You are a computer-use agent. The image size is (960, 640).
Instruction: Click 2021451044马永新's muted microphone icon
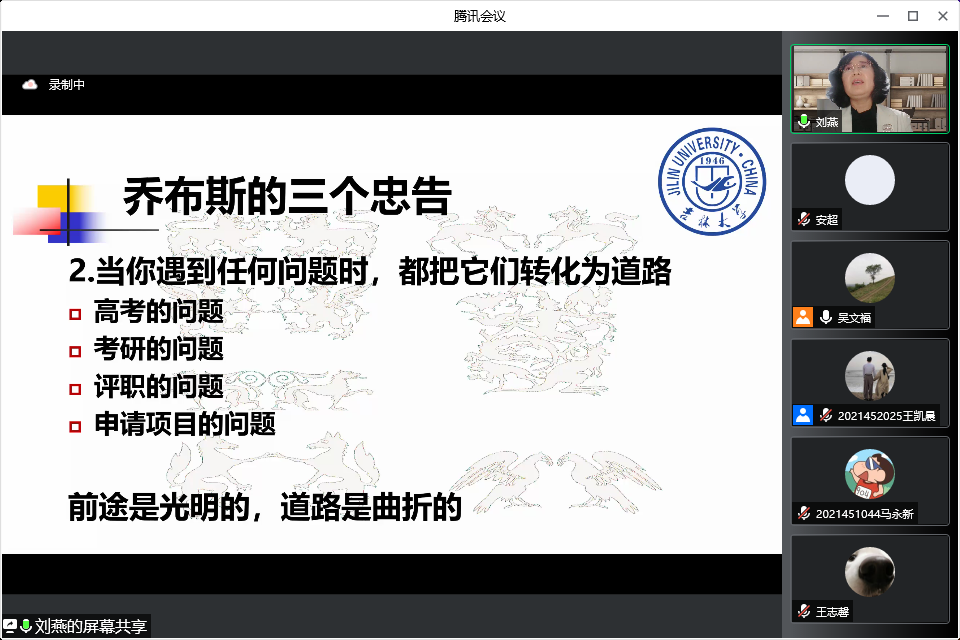click(804, 513)
